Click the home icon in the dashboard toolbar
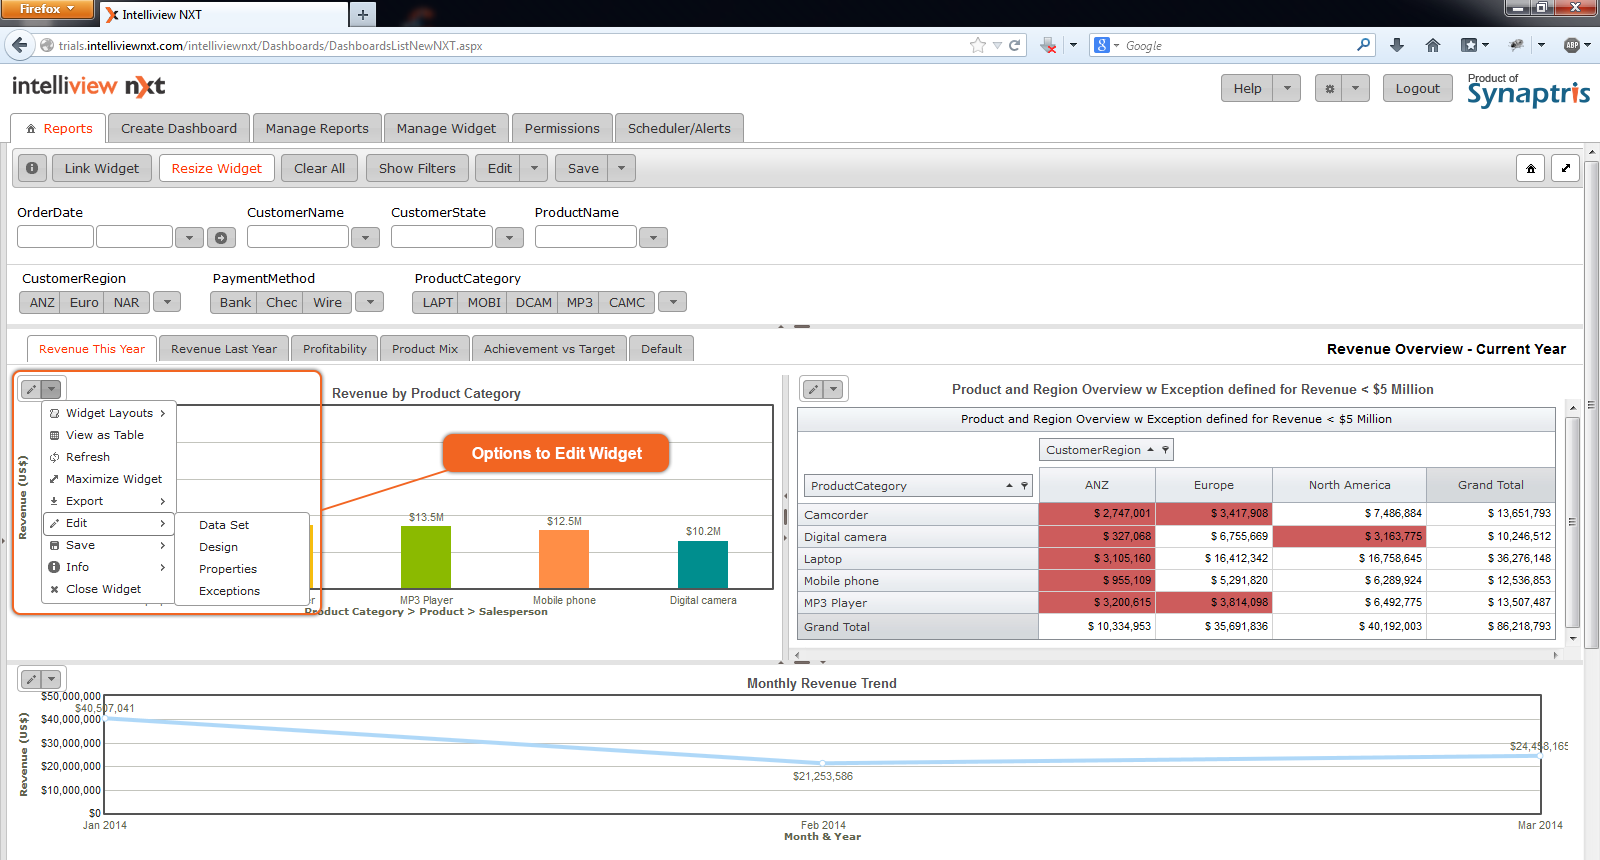 [x=1530, y=169]
